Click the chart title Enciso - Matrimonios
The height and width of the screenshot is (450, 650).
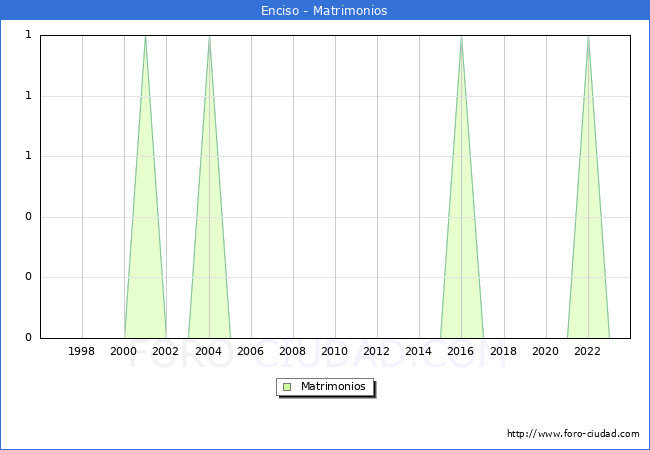tap(325, 10)
